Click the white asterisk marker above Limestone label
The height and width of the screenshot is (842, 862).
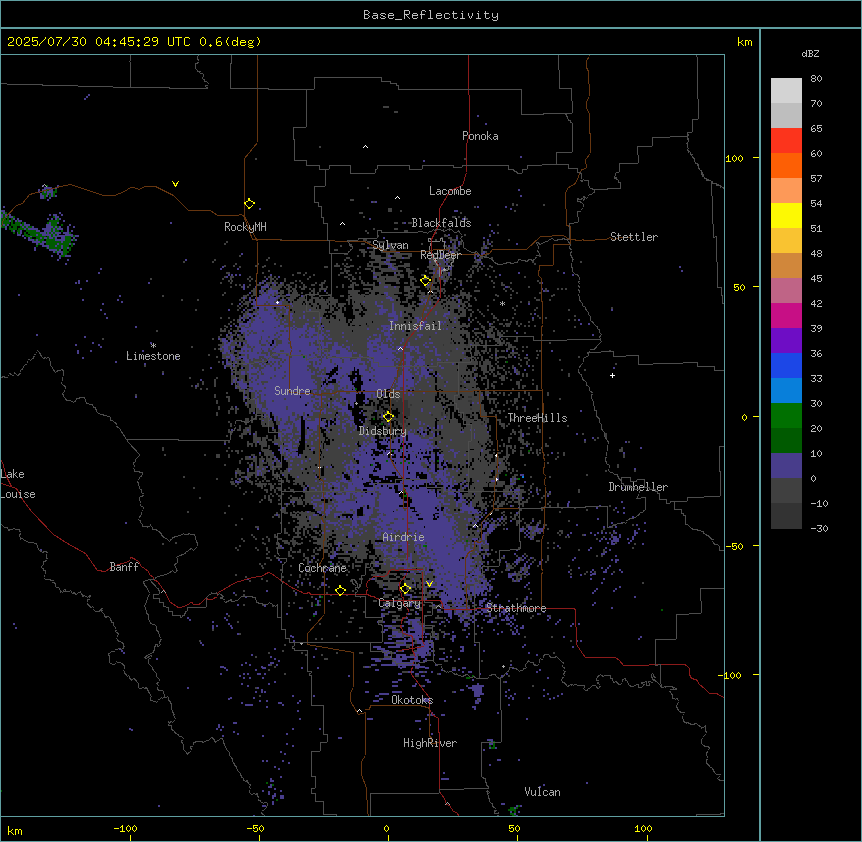153,345
